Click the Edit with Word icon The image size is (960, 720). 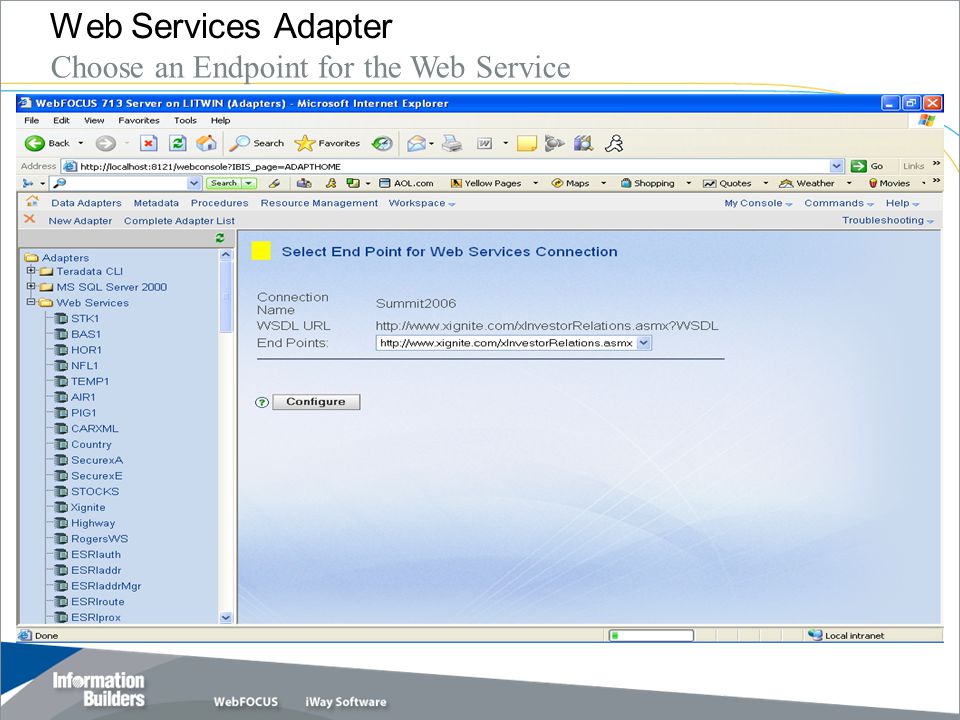pyautogui.click(x=484, y=144)
